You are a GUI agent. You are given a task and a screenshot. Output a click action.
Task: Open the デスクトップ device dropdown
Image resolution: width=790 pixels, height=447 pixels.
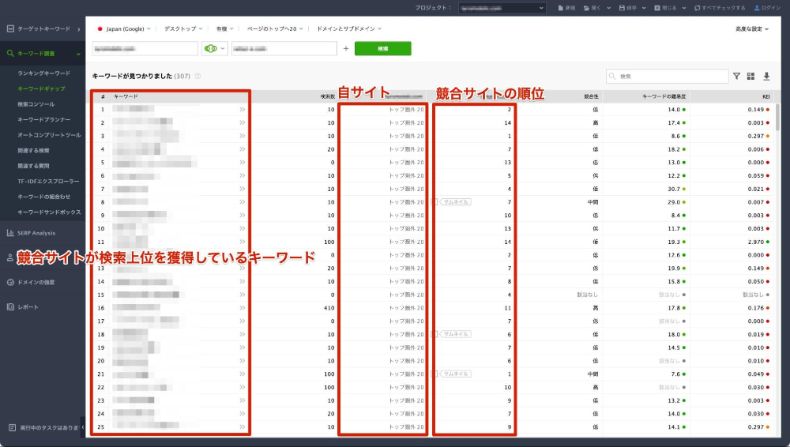coord(183,29)
